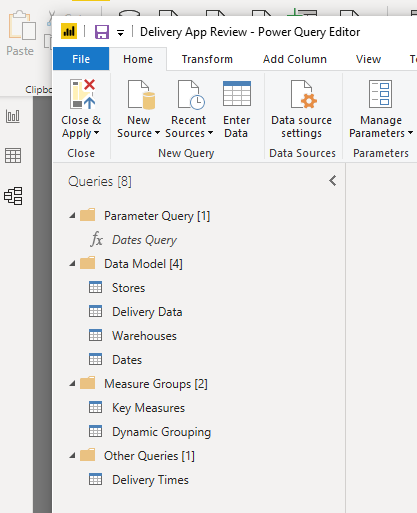Image resolution: width=417 pixels, height=513 pixels.
Task: Open the File tab
Action: pyautogui.click(x=81, y=59)
